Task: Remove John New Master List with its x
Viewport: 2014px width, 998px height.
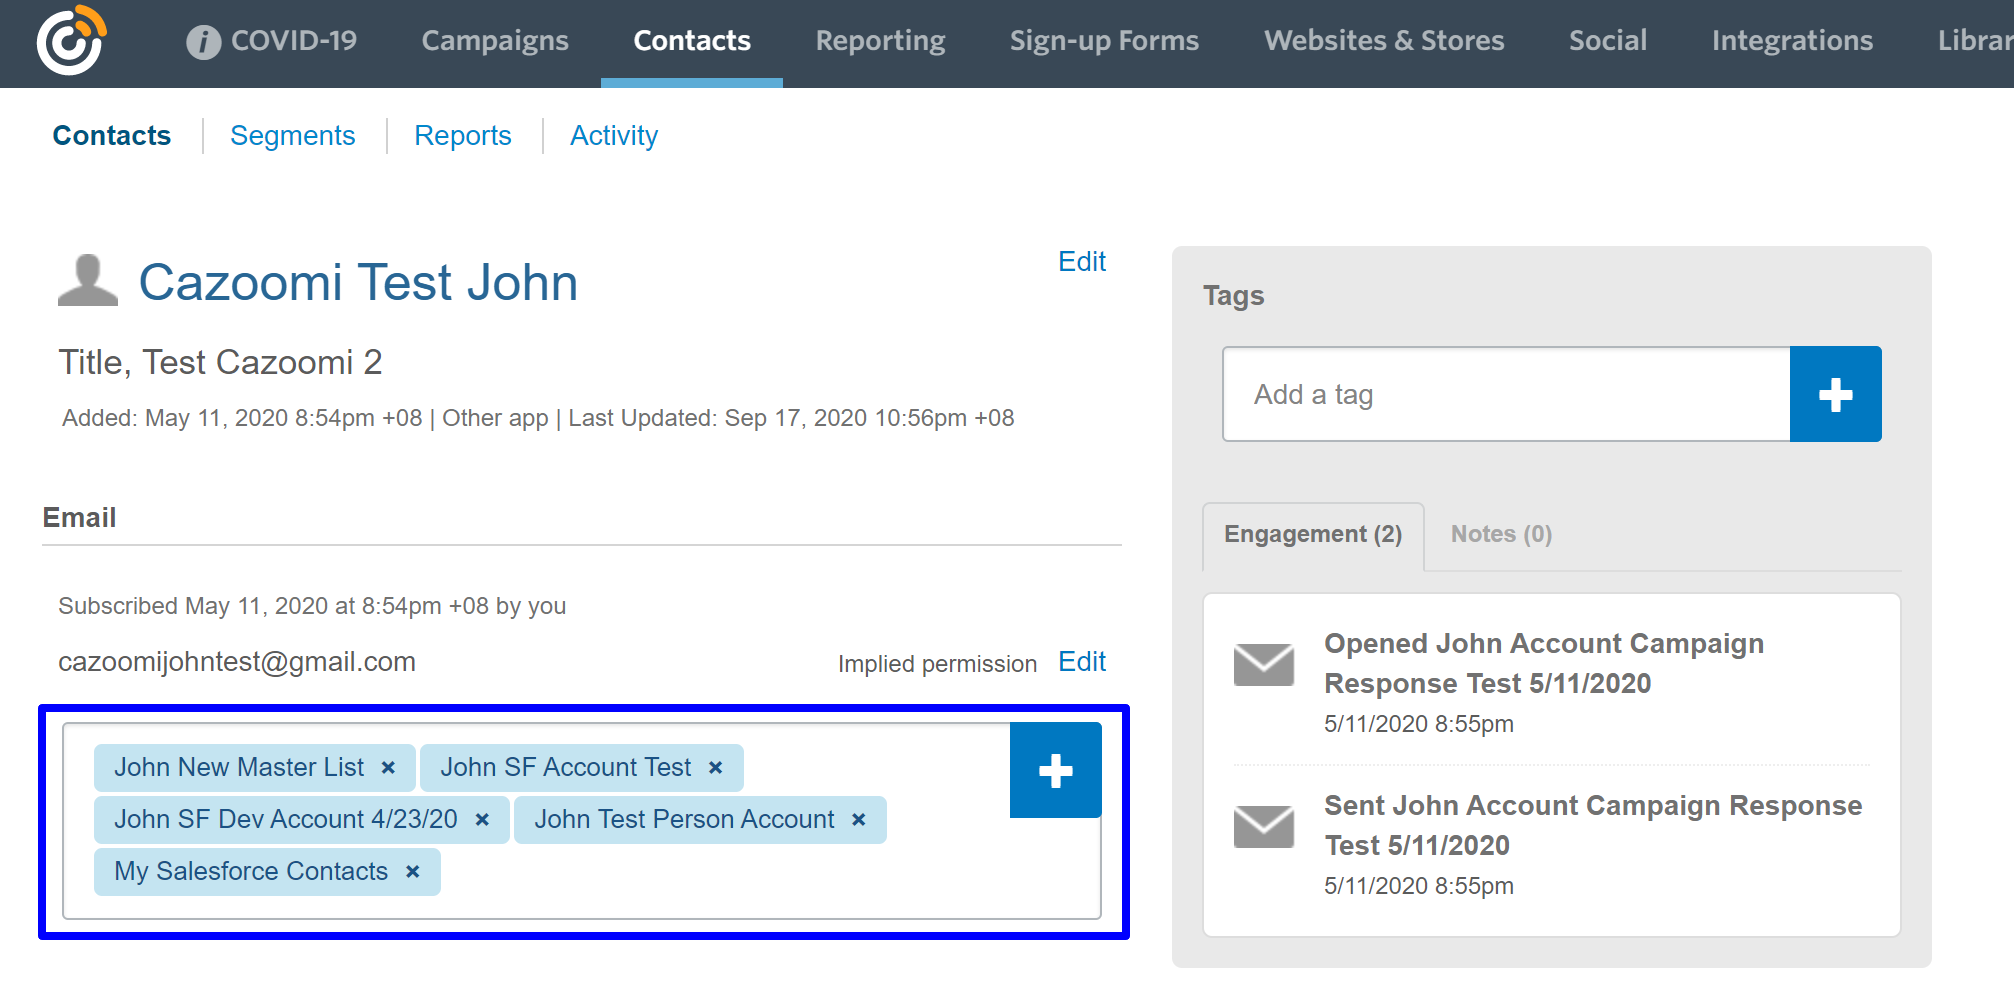Action: (x=388, y=768)
